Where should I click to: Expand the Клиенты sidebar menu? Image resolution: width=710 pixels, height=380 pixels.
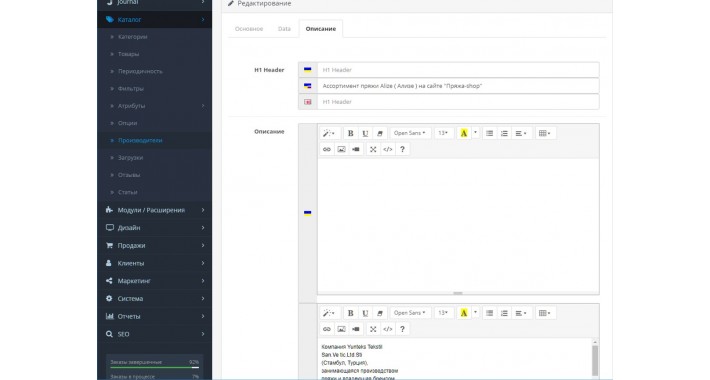(x=154, y=263)
